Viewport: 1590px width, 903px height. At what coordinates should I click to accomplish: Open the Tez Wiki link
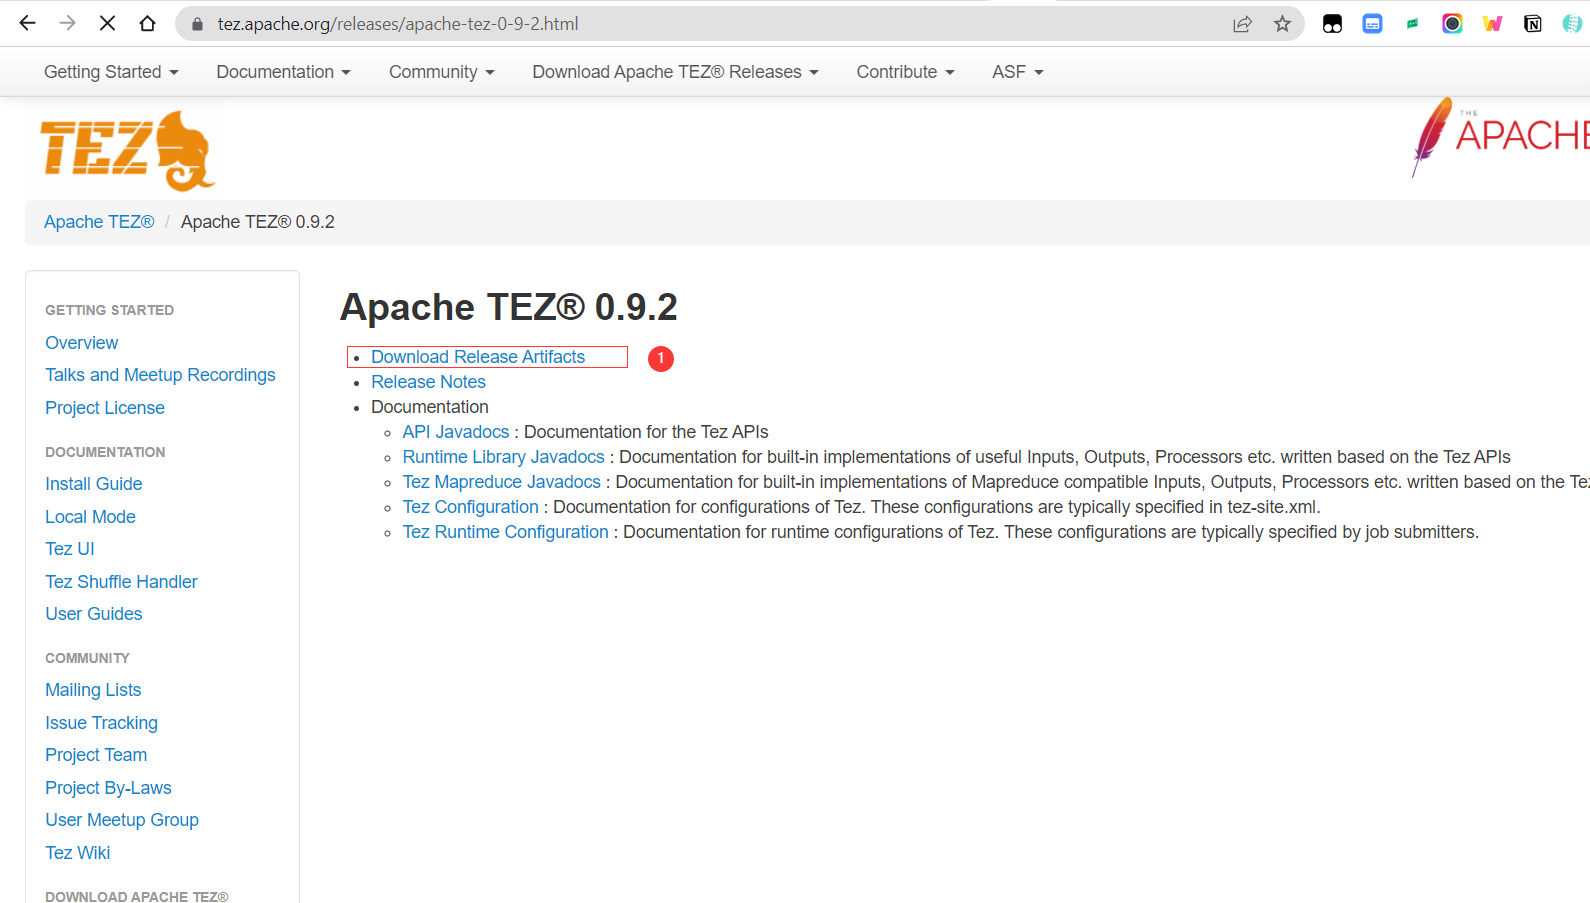[x=77, y=853]
